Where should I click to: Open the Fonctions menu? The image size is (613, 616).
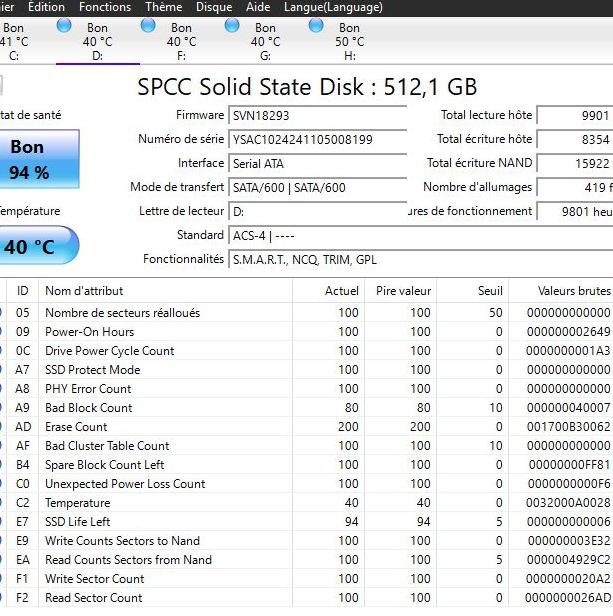(x=105, y=7)
